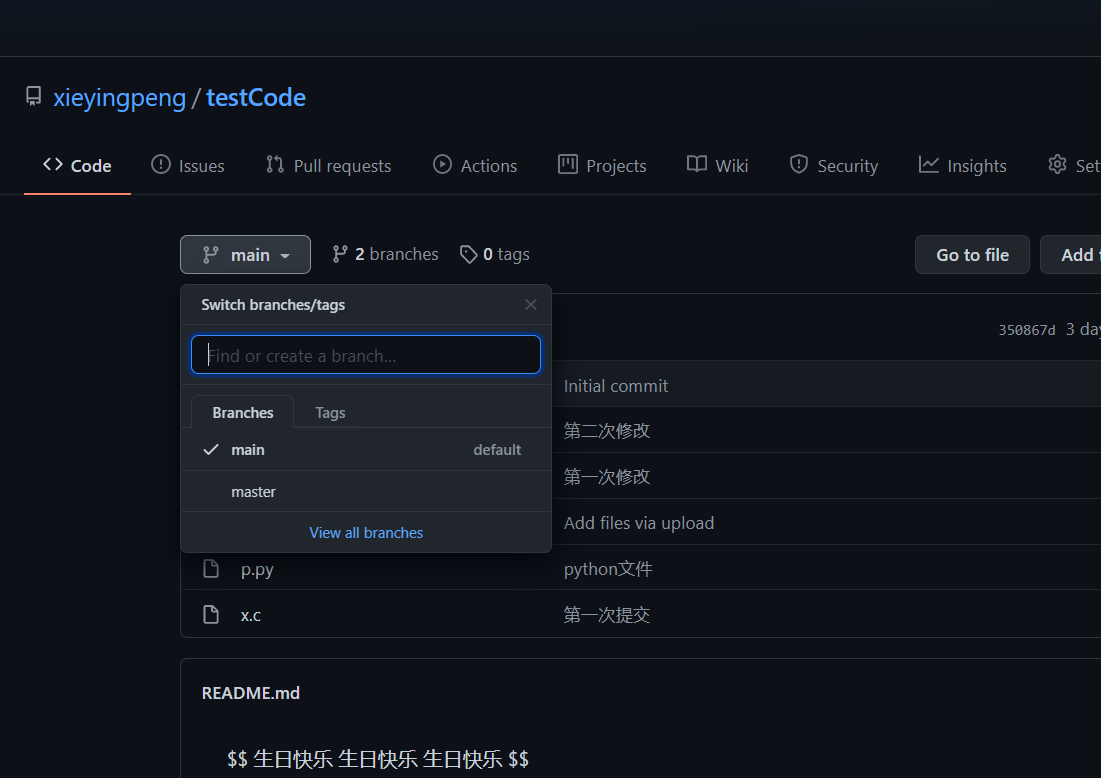
Task: Open the 第一次提交 commit message
Action: point(607,615)
